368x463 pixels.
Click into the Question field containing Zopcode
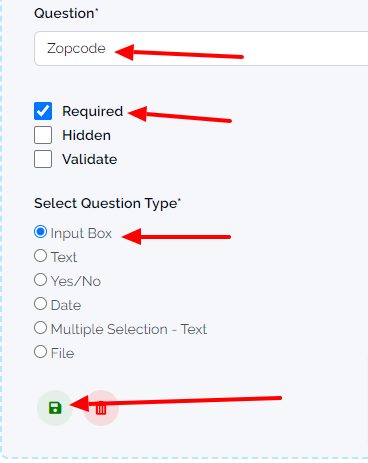(x=201, y=49)
